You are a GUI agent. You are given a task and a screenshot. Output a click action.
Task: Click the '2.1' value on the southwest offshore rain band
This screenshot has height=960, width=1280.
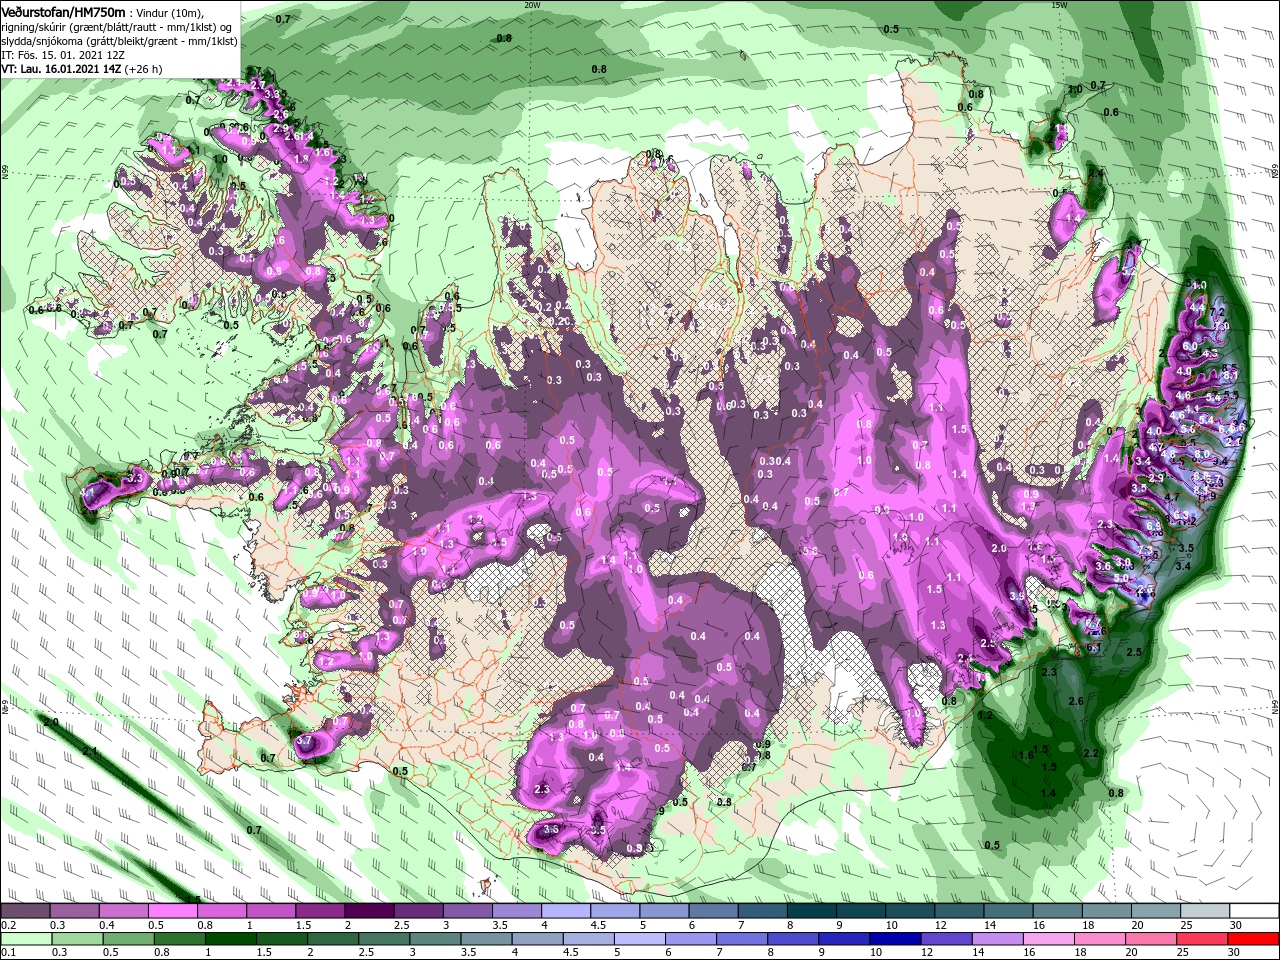click(90, 751)
